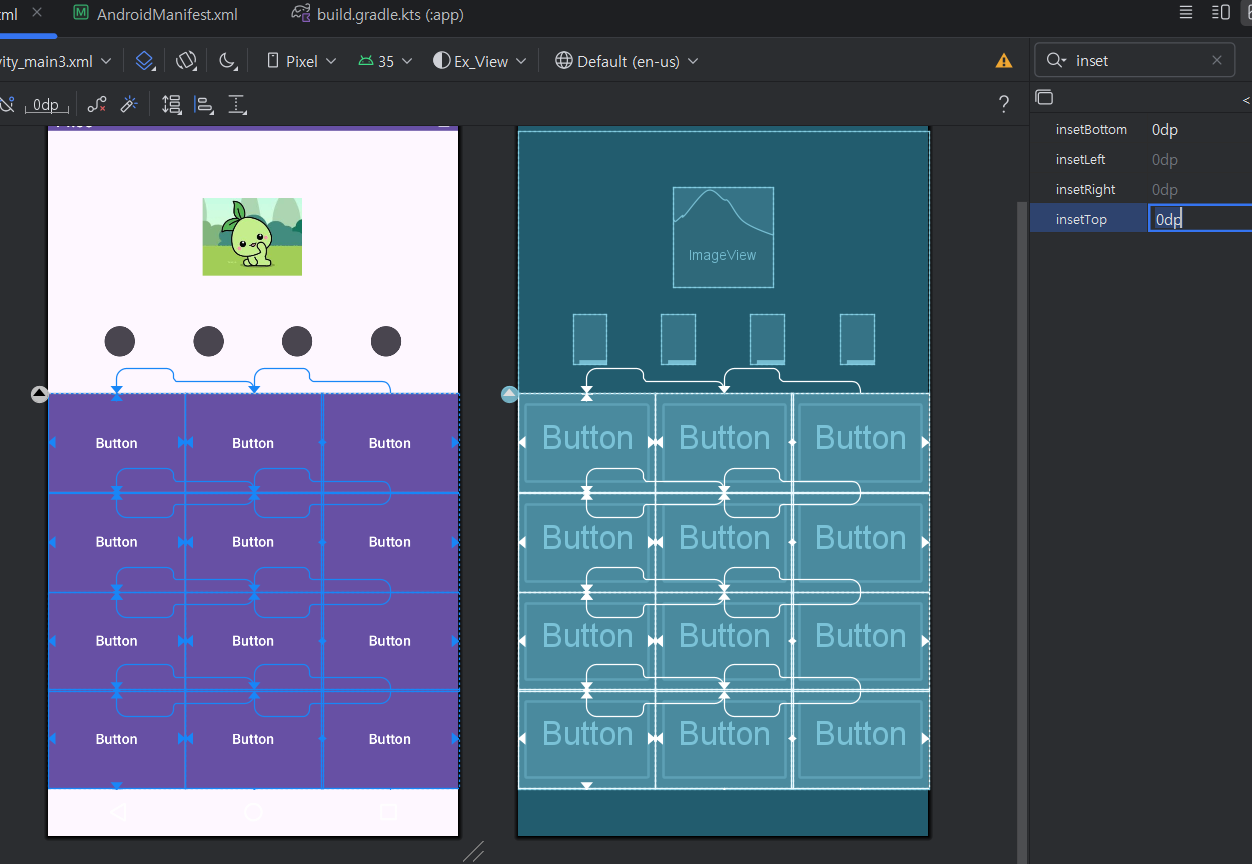Screen dimensions: 1252x864
Task: Select the insetRight attribute name
Action: 1085,189
